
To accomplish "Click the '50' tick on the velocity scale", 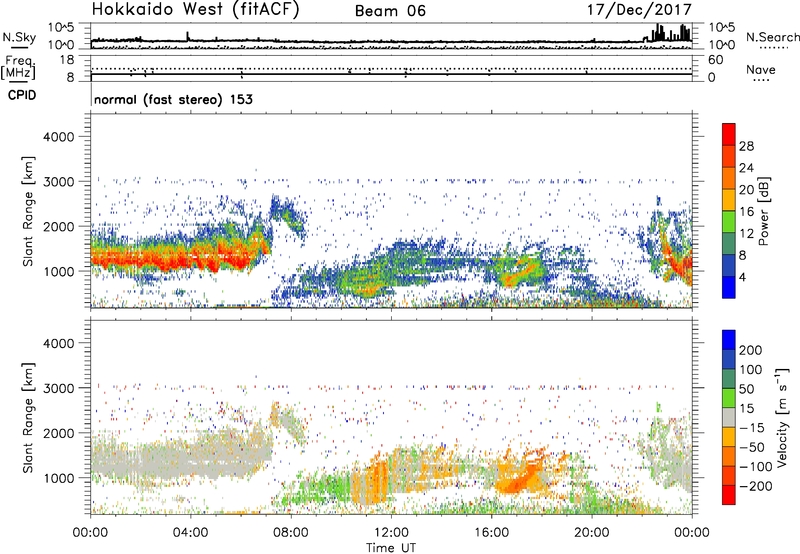I will coord(746,389).
